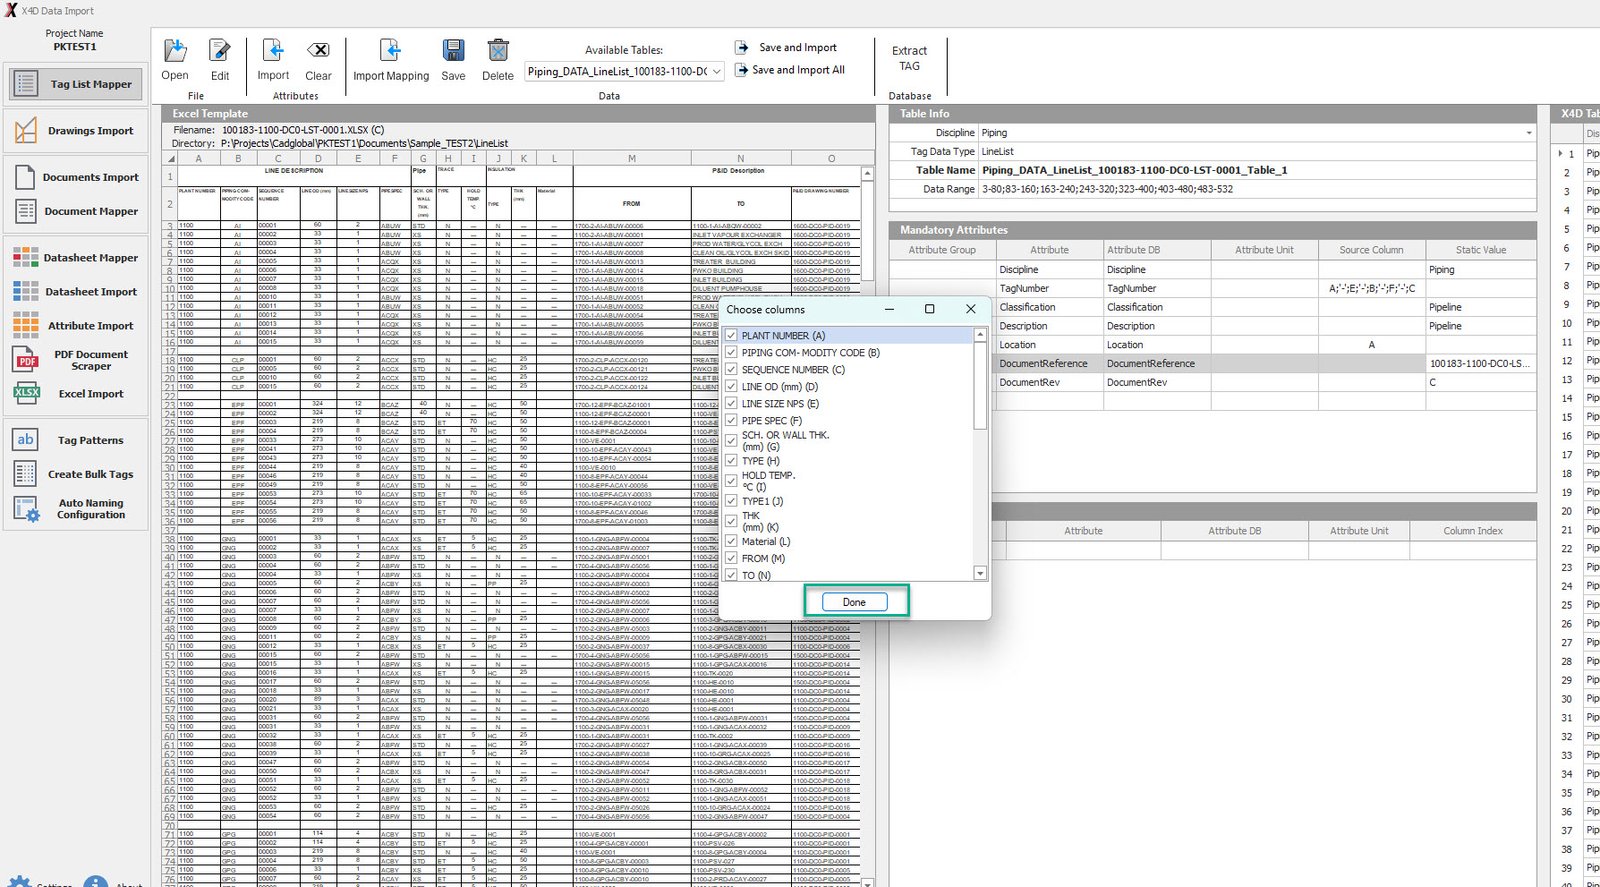Toggle the PIPE SPEC (F) checkbox

(x=732, y=421)
